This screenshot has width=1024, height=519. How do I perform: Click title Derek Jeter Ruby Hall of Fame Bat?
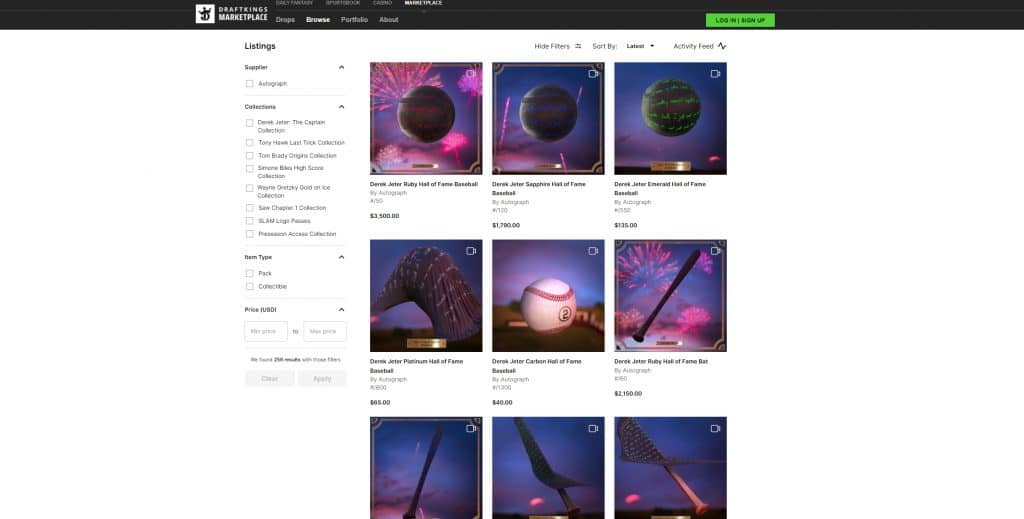click(x=661, y=361)
